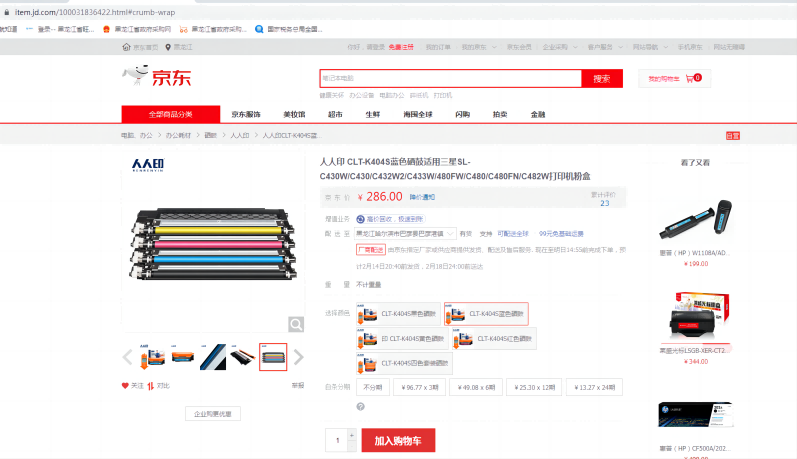Expand 客户服务 dropdown in top bar
The width and height of the screenshot is (797, 459).
[605, 47]
